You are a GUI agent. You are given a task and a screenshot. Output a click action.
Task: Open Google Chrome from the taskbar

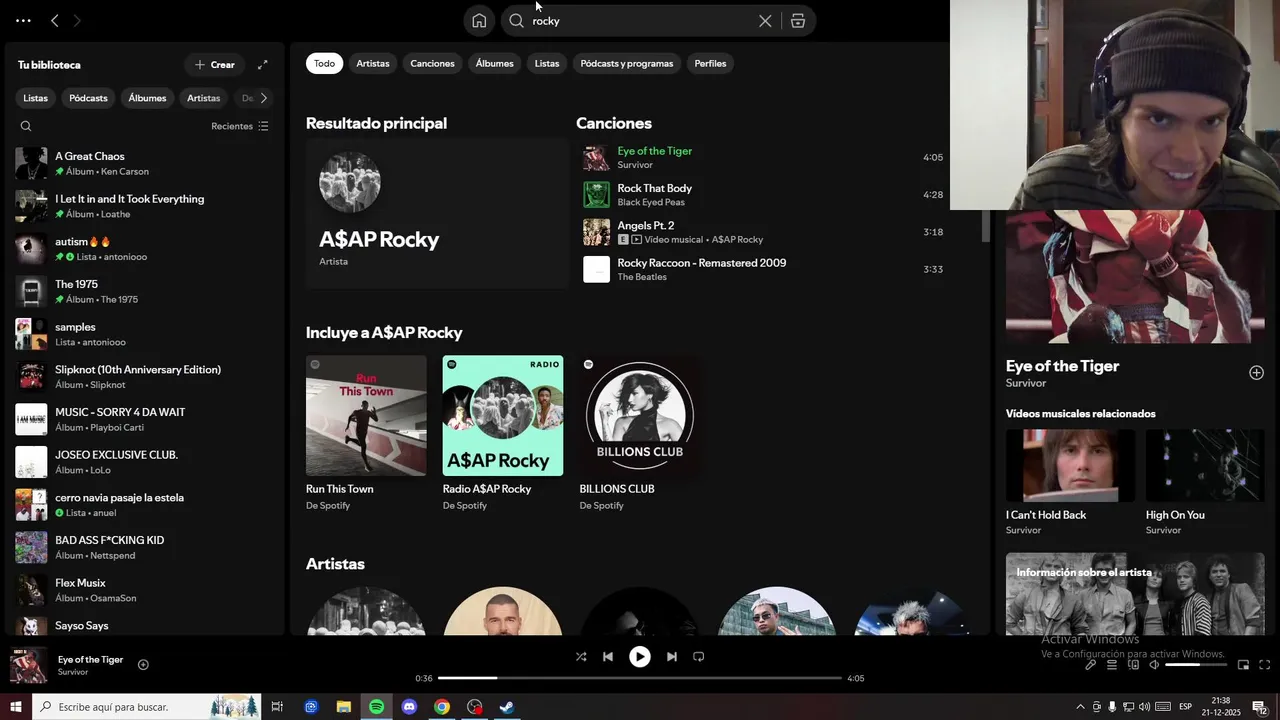442,707
